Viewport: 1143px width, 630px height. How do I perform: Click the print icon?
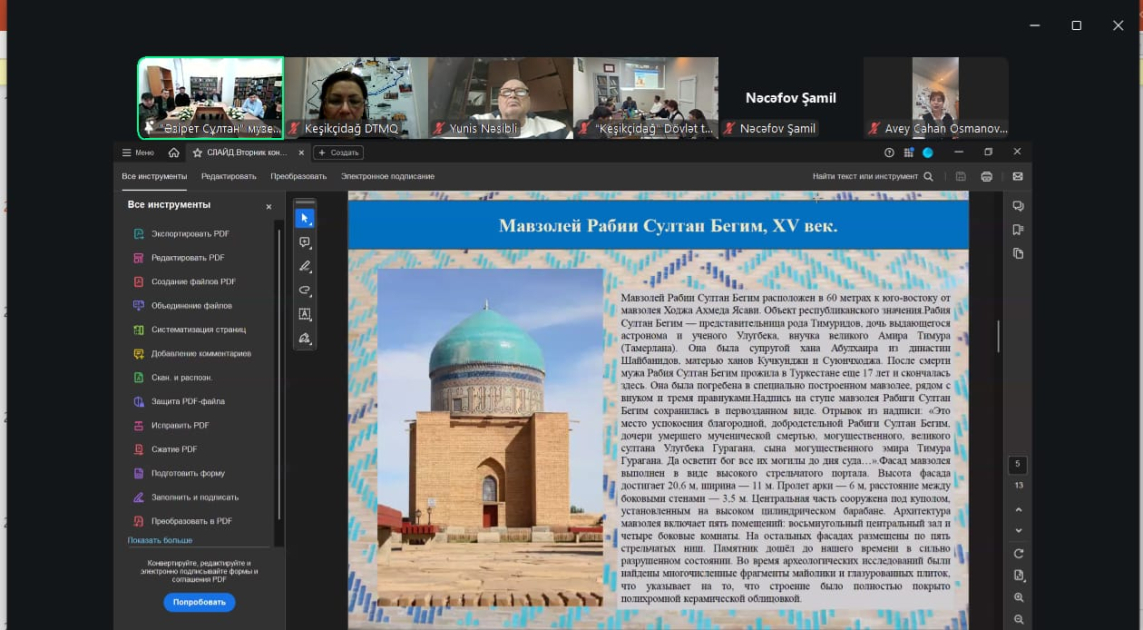[x=986, y=177]
